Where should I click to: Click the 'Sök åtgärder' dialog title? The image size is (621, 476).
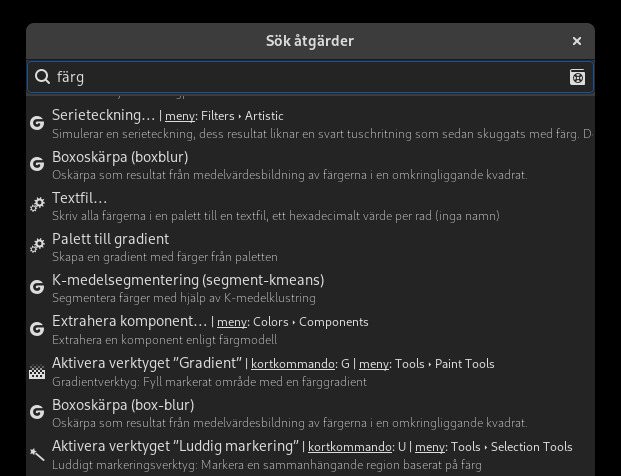310,41
